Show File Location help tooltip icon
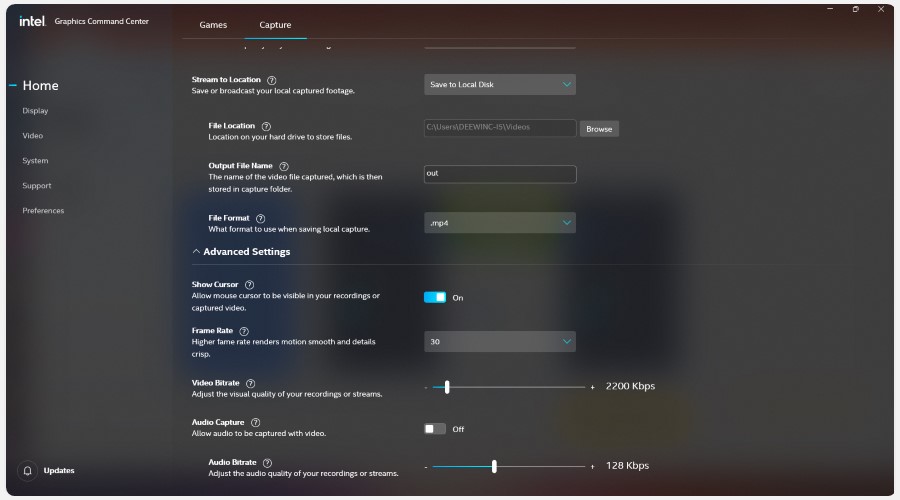The height and width of the screenshot is (500, 900). pos(266,126)
